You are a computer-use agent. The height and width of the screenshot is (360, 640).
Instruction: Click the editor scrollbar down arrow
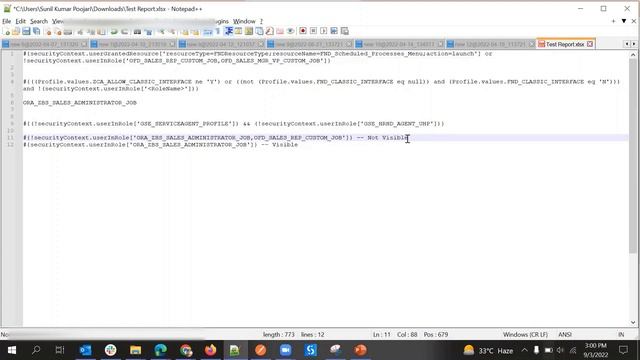coord(633,322)
